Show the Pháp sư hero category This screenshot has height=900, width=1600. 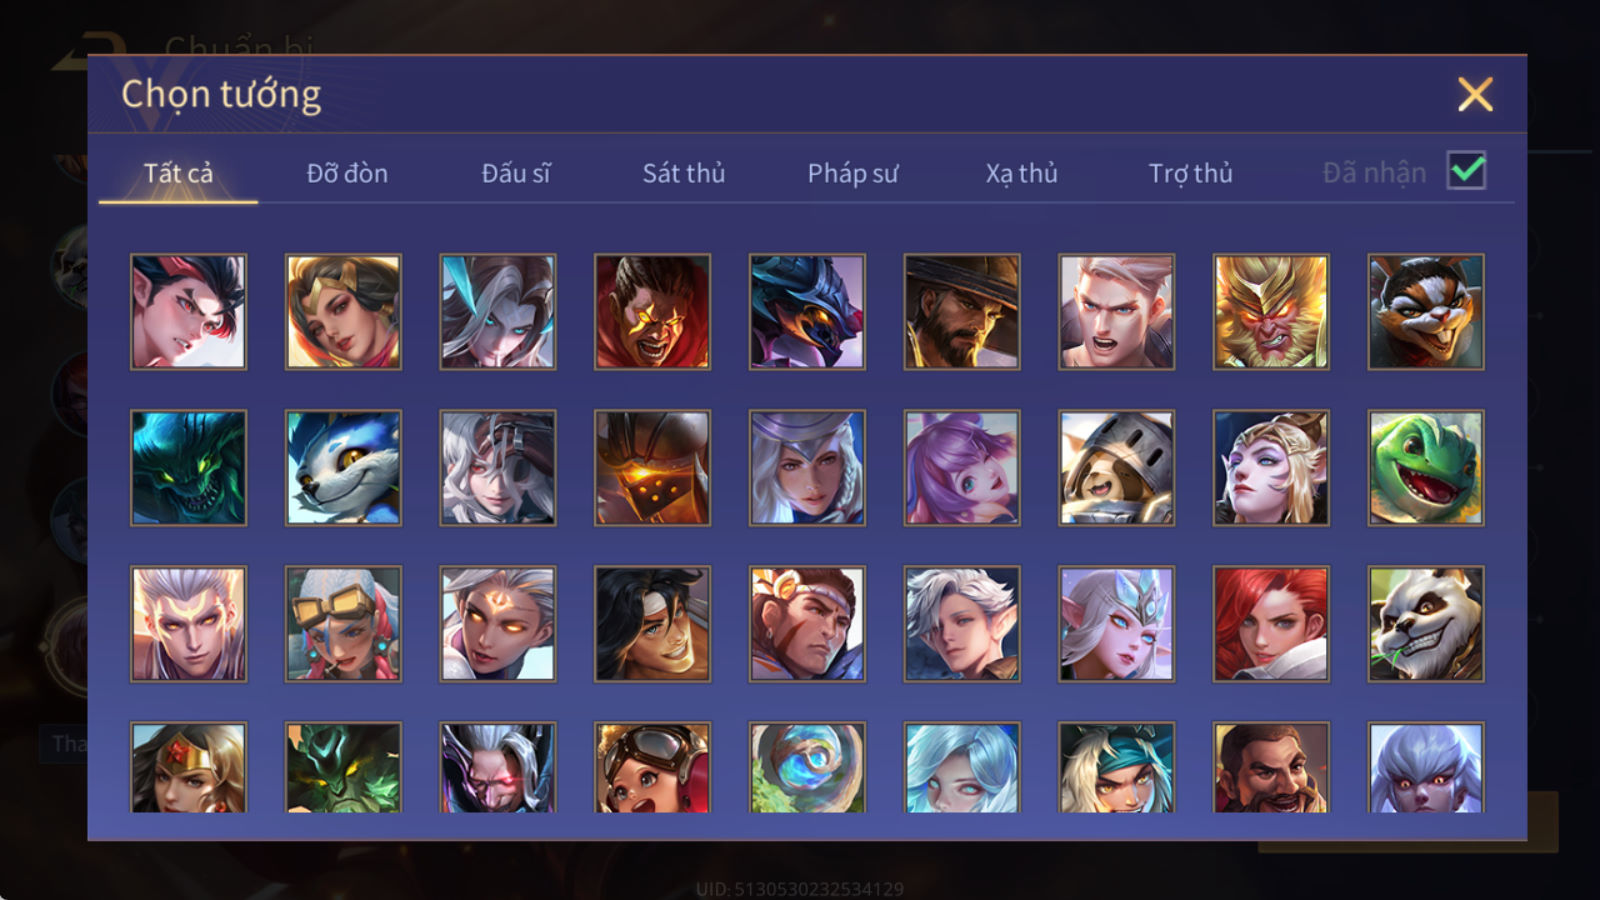[853, 173]
